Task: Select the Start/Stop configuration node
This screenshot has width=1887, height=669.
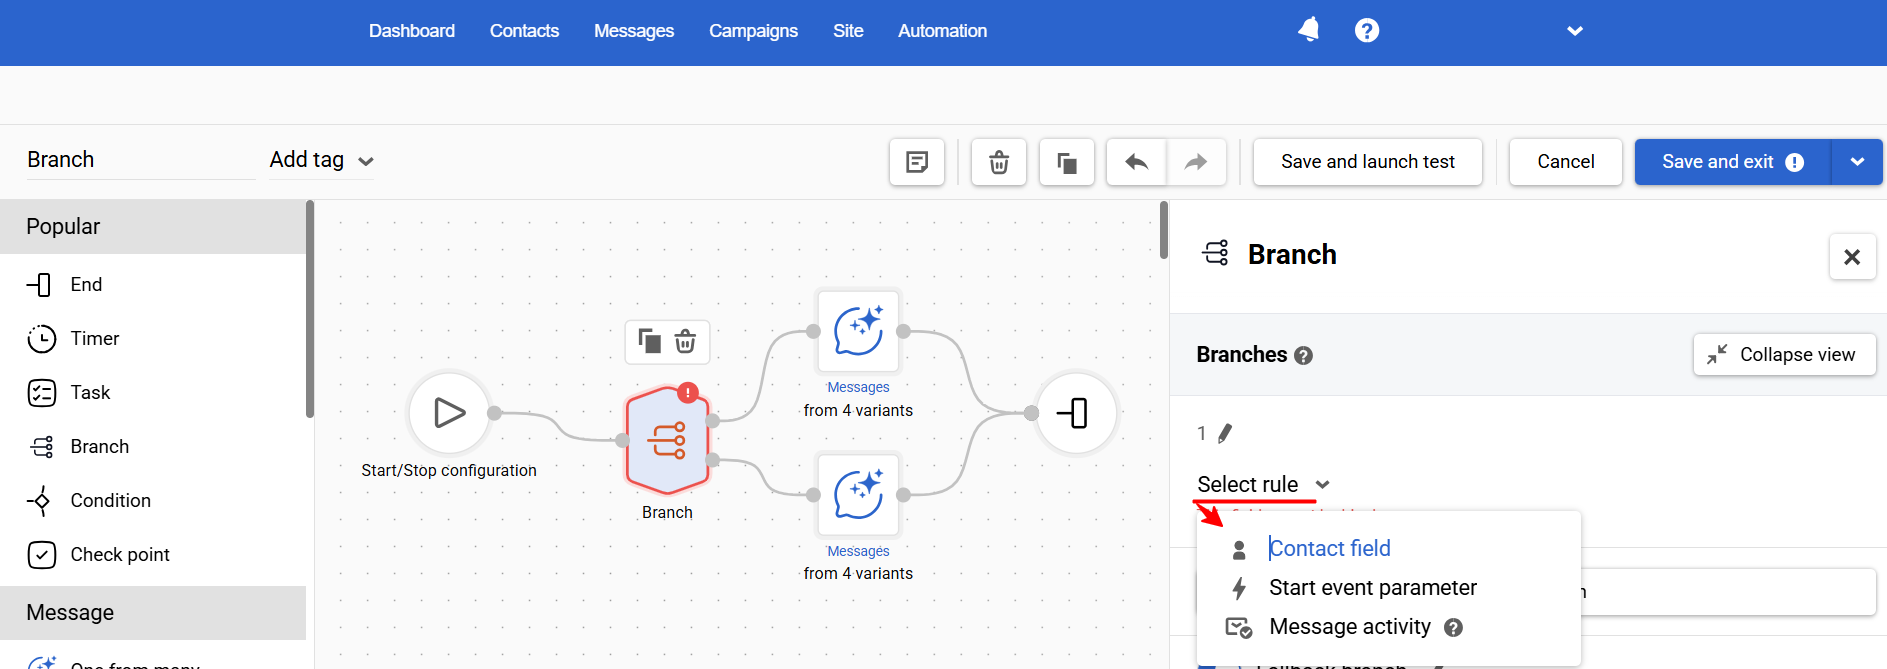Action: coord(449,413)
